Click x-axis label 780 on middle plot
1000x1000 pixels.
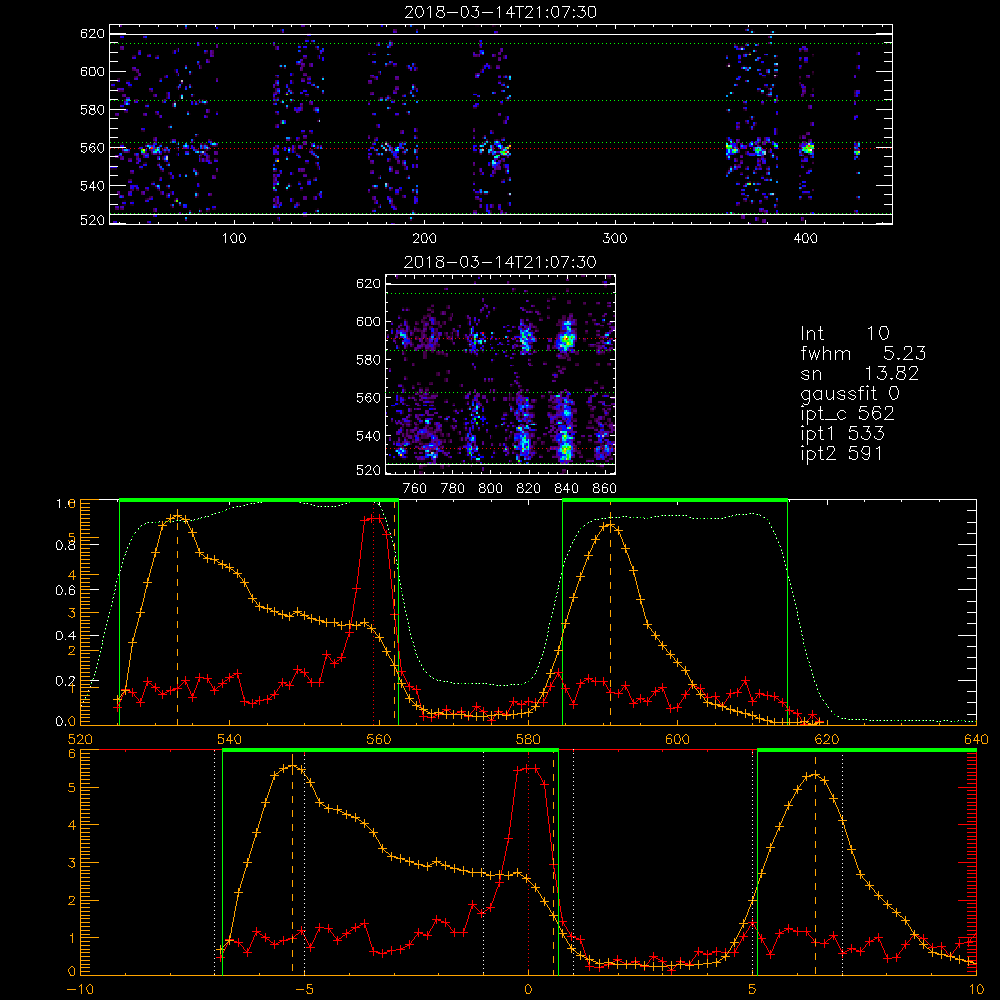coord(453,489)
